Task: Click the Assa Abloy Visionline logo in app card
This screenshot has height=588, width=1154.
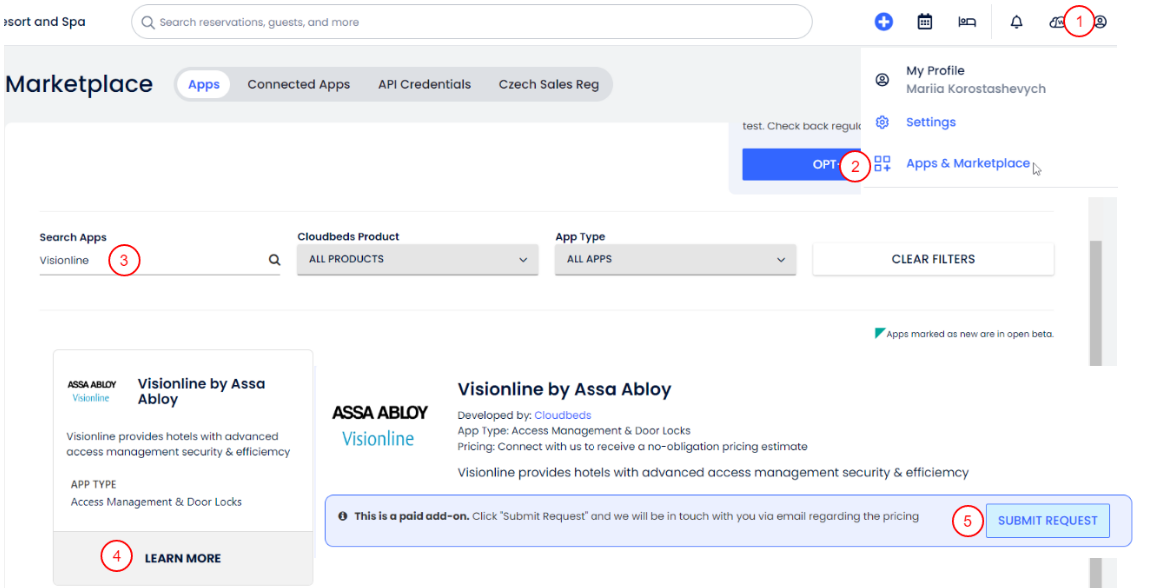Action: point(91,391)
